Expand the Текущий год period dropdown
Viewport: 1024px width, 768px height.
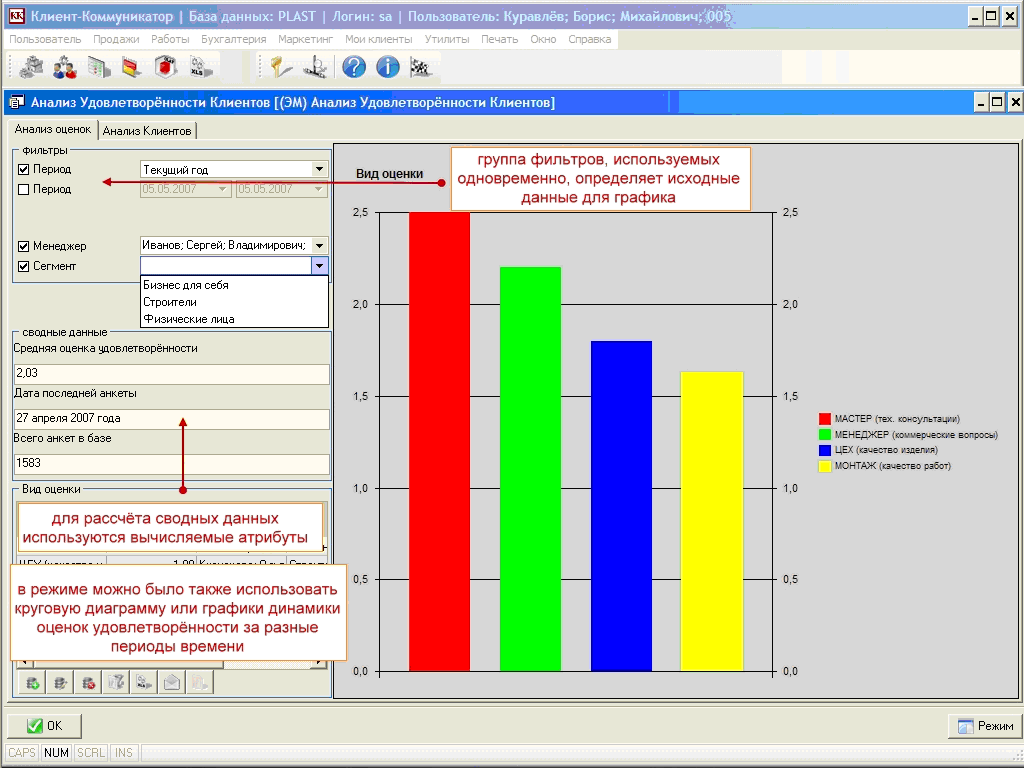pos(319,170)
